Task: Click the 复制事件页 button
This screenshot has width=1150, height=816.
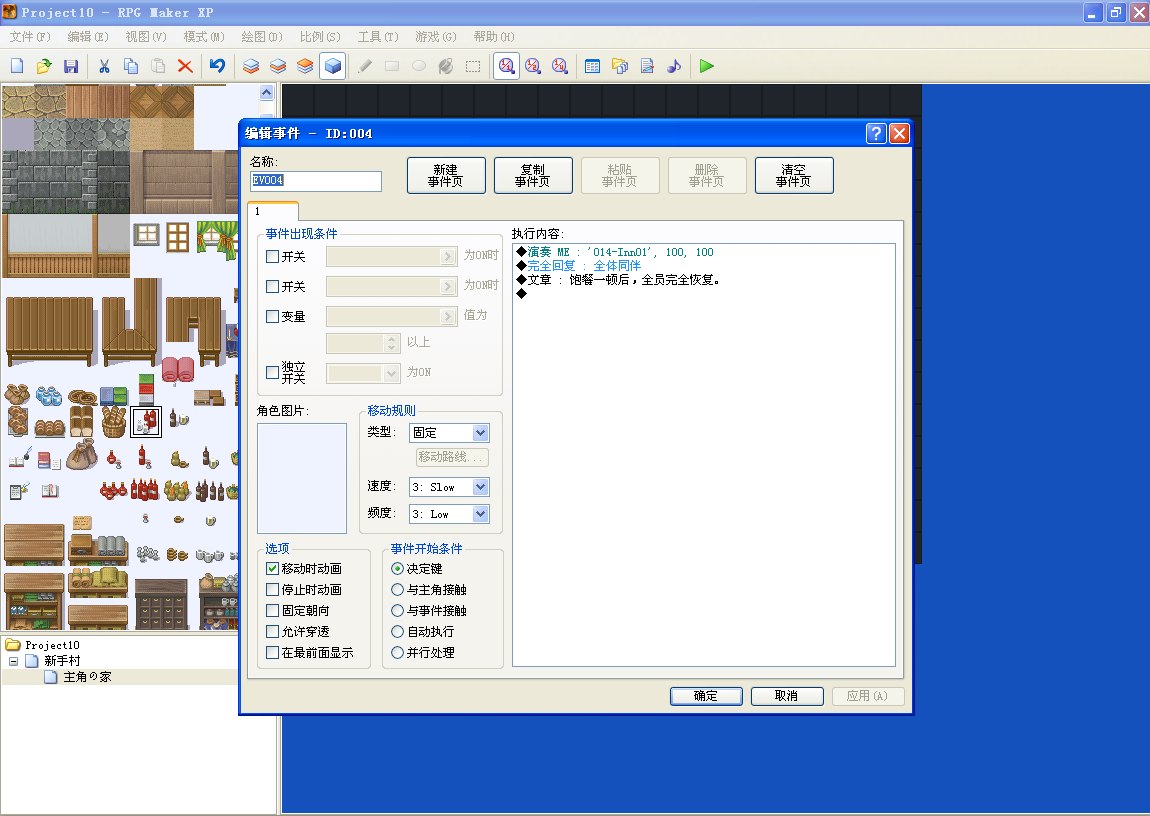Action: (533, 175)
